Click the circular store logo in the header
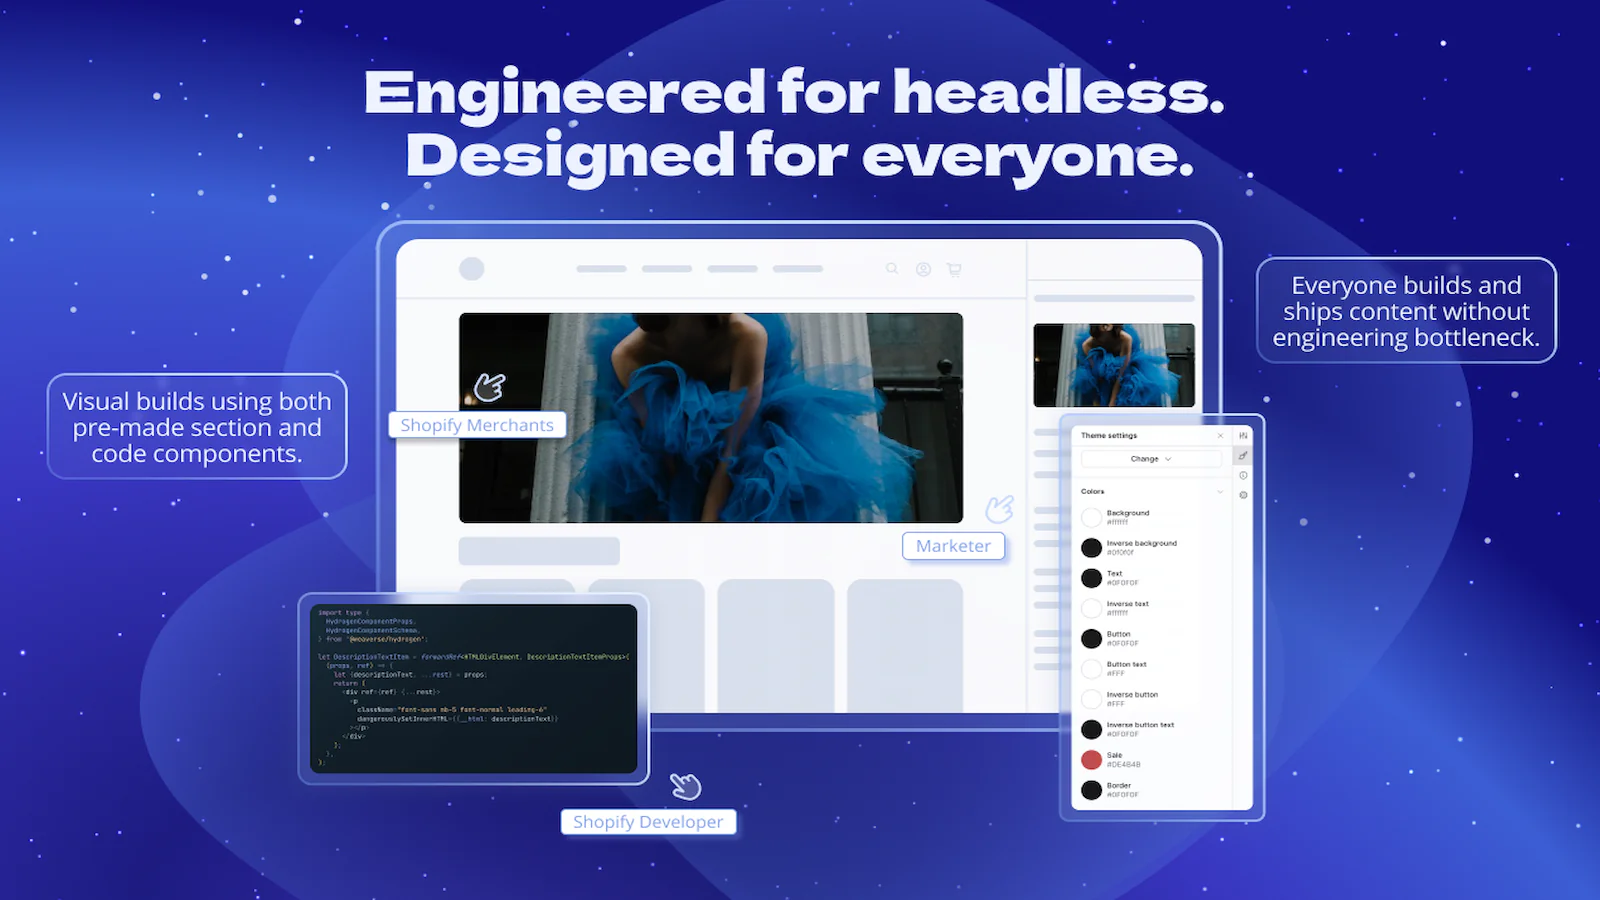 (x=471, y=267)
